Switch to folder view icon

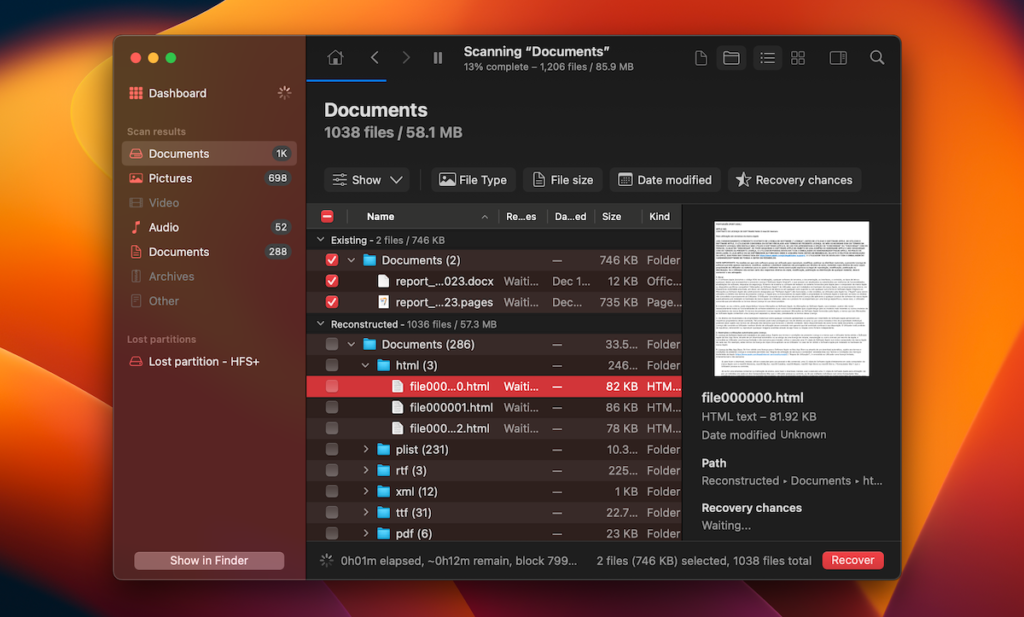pyautogui.click(x=731, y=58)
